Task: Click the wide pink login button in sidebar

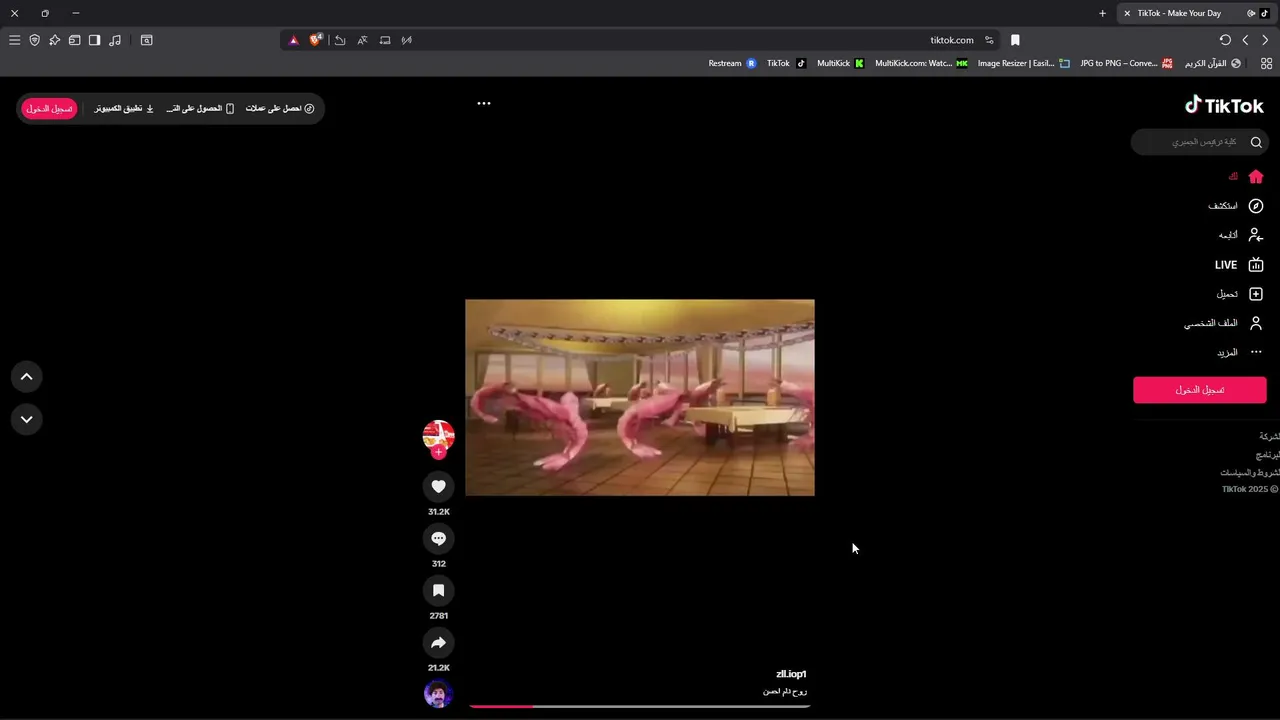Action: click(1199, 390)
